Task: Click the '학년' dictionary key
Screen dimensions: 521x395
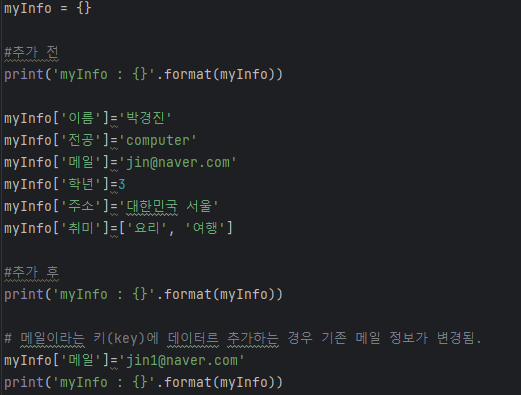Action: tap(81, 184)
